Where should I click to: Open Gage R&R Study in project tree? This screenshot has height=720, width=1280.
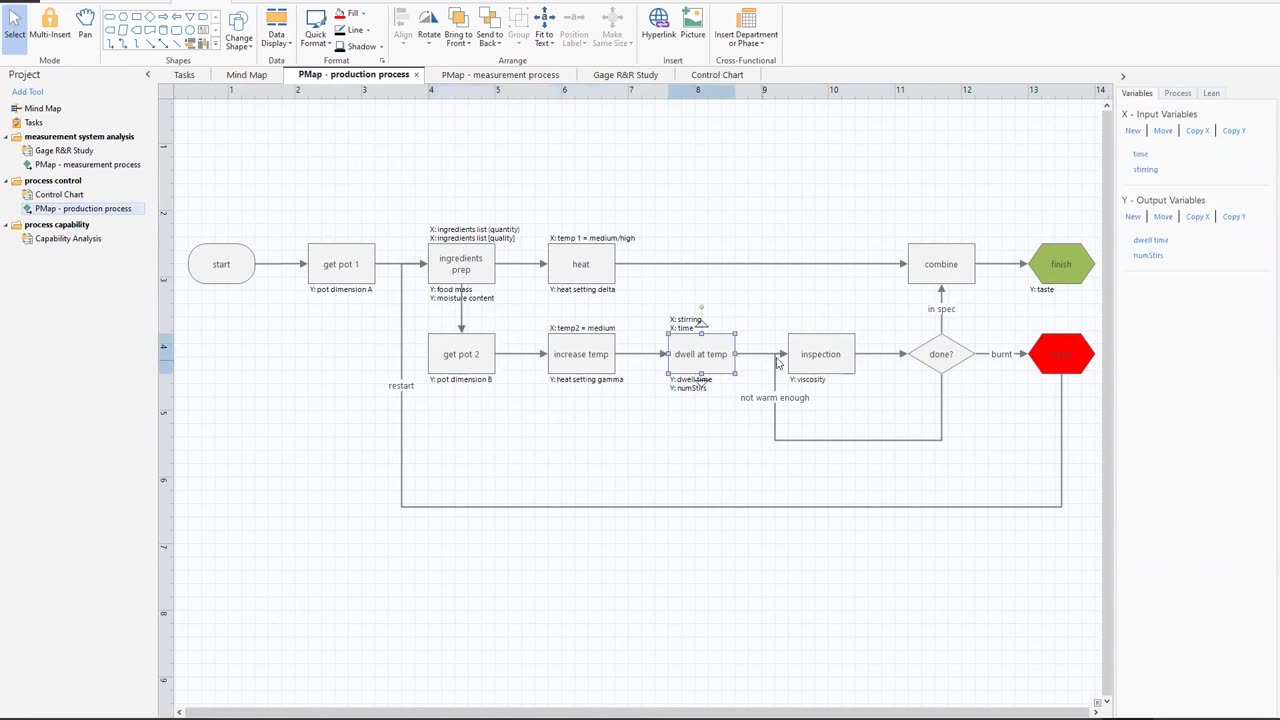click(64, 150)
